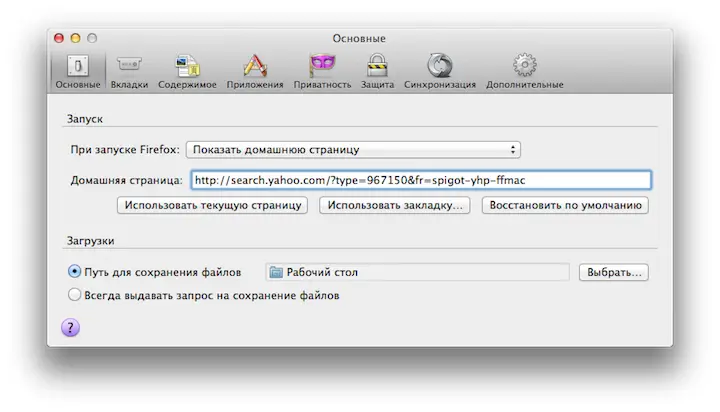Click the Использовать закладку… button
Image resolution: width=720 pixels, height=412 pixels.
(396, 205)
